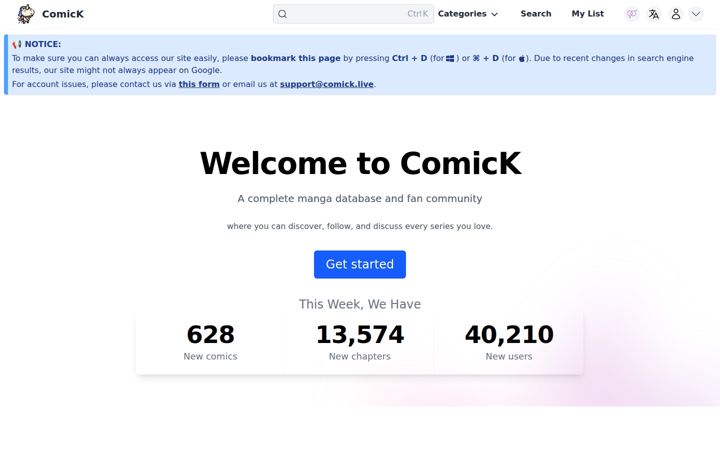The width and height of the screenshot is (720, 450).
Task: Open the 'this form' contact link
Action: pyautogui.click(x=199, y=84)
